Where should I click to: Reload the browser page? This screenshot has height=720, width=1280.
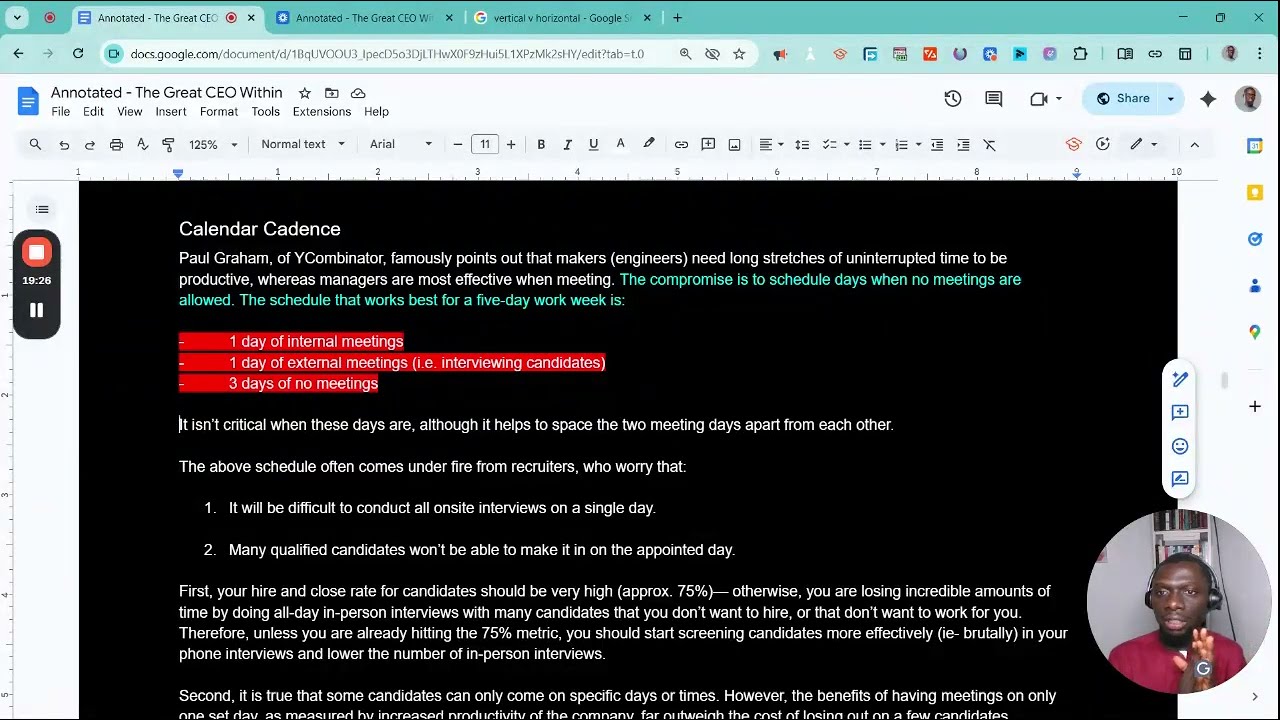[x=78, y=54]
